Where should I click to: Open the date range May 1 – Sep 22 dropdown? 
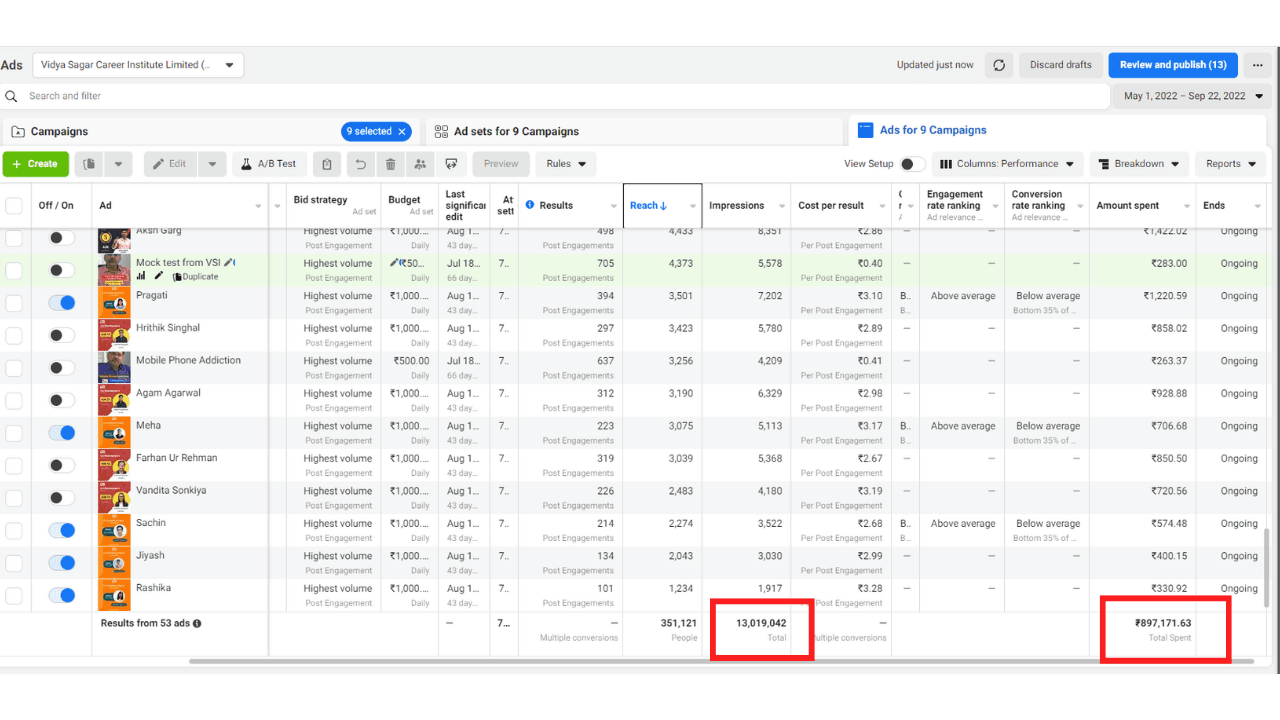[x=1195, y=96]
